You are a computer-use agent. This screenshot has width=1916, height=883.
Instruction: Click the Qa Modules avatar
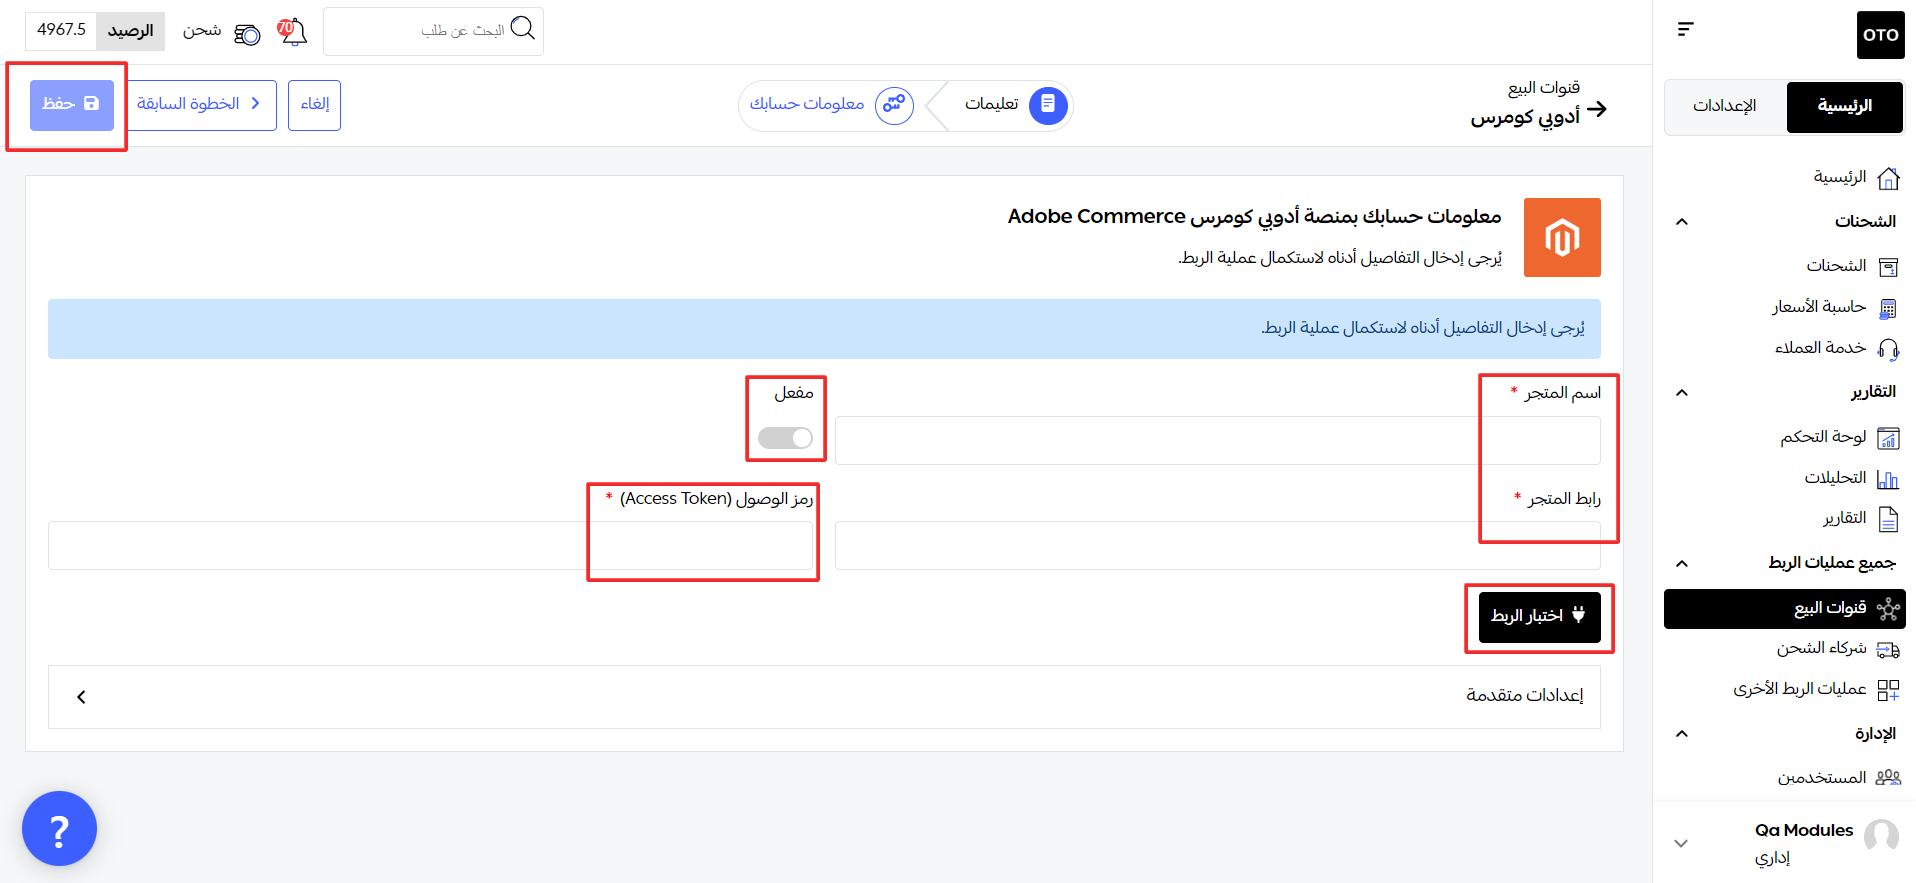pyautogui.click(x=1881, y=836)
